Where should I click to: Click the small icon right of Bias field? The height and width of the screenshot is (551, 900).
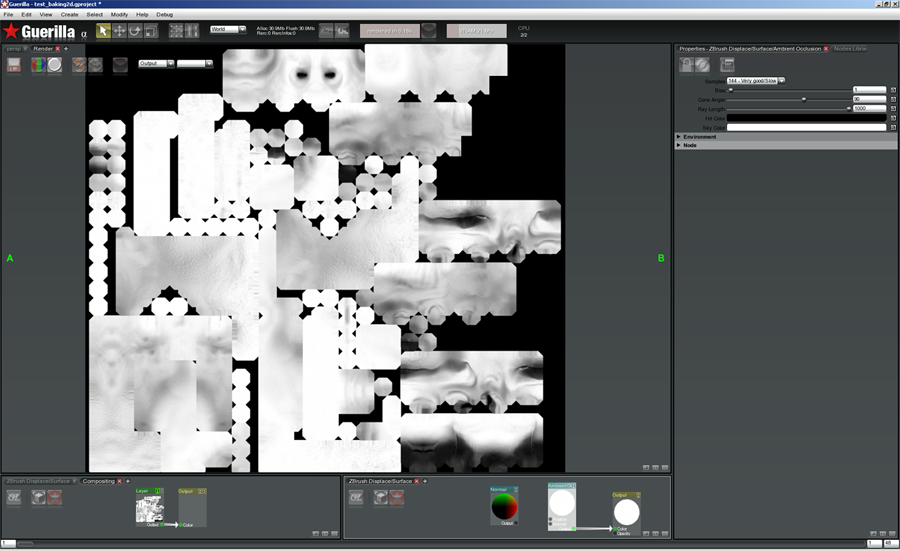(x=893, y=90)
